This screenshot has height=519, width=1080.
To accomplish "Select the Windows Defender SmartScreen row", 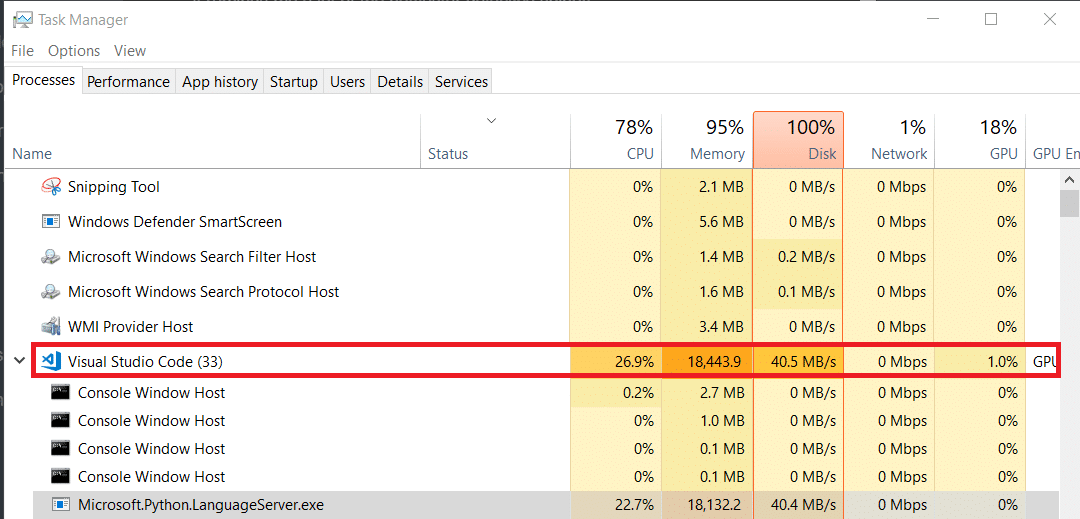I will coord(532,222).
